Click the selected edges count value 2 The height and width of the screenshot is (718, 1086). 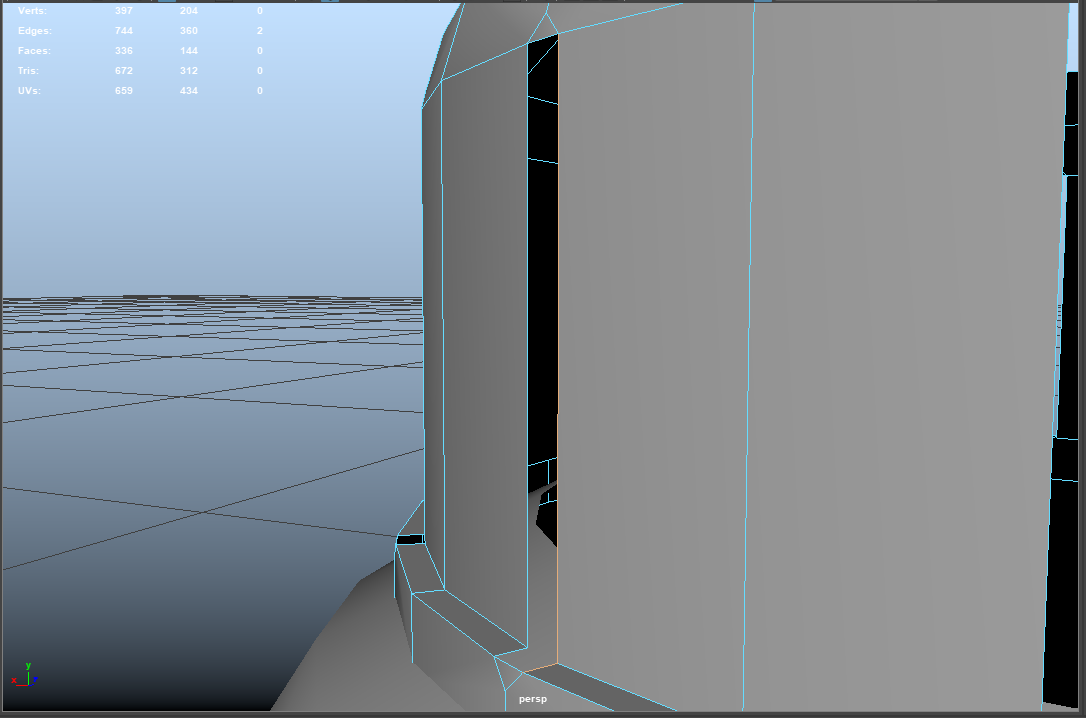tap(260, 31)
